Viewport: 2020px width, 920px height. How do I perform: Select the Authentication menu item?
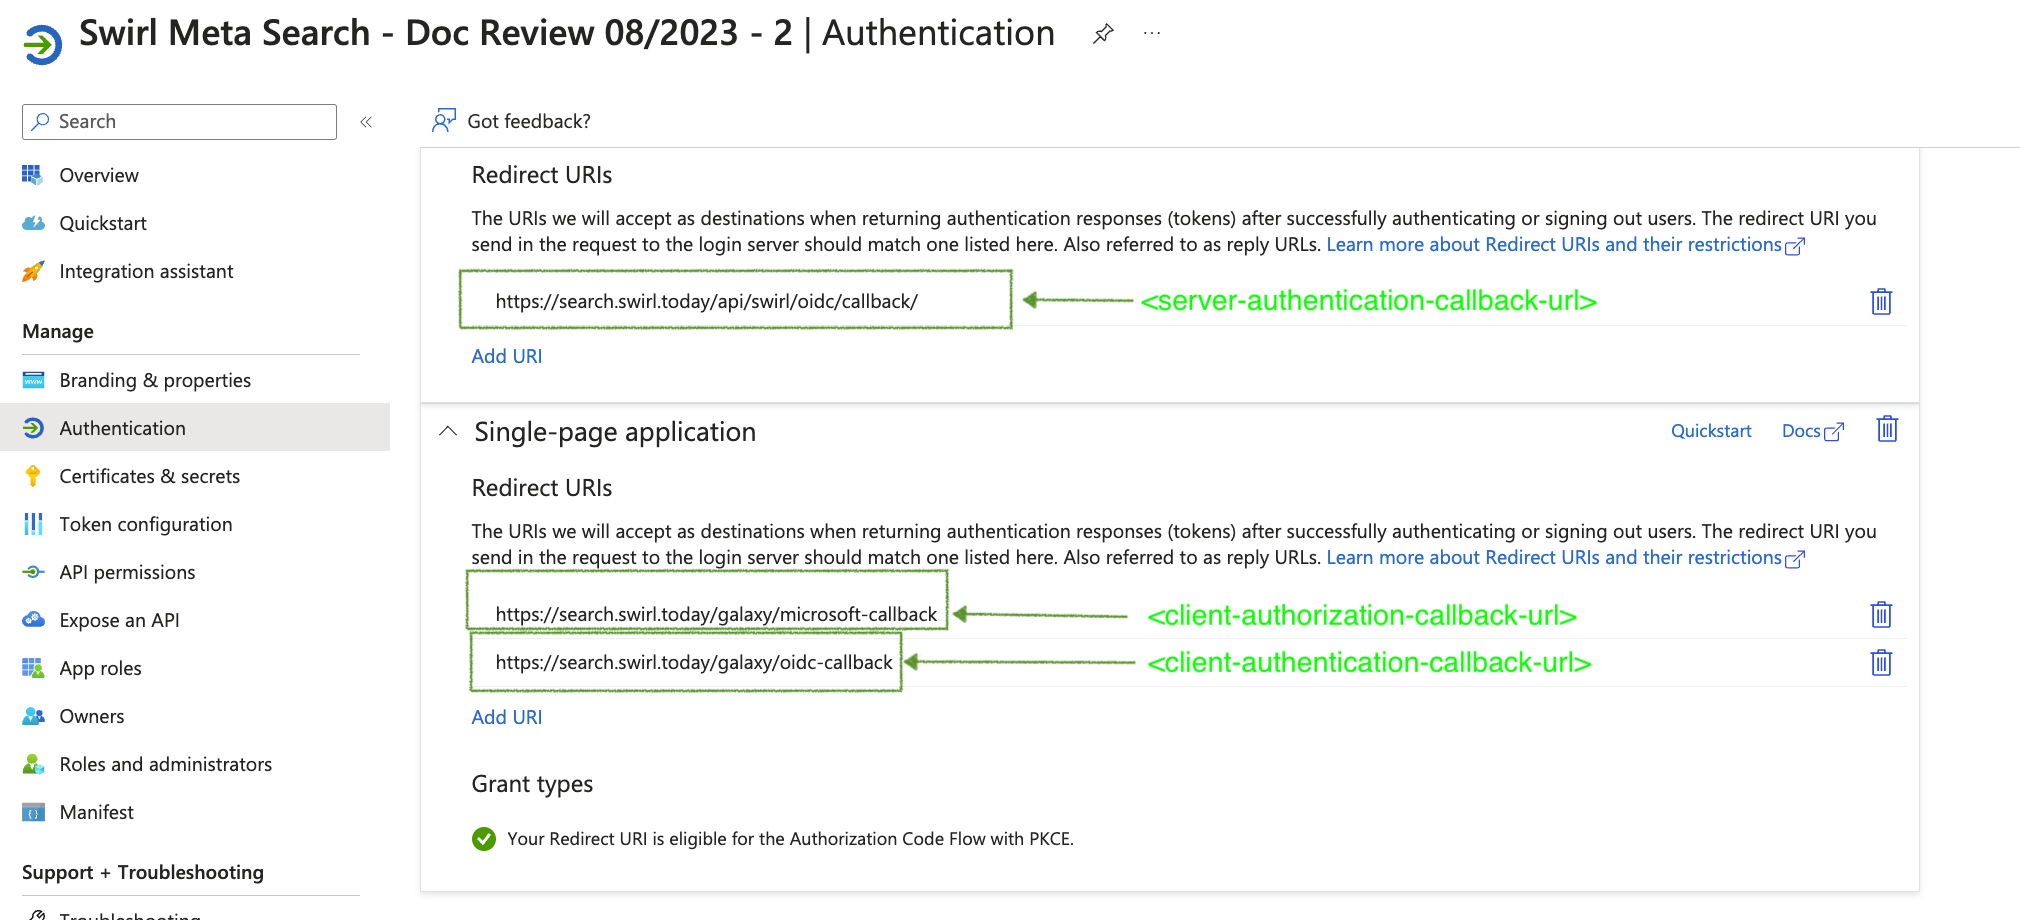[x=195, y=428]
